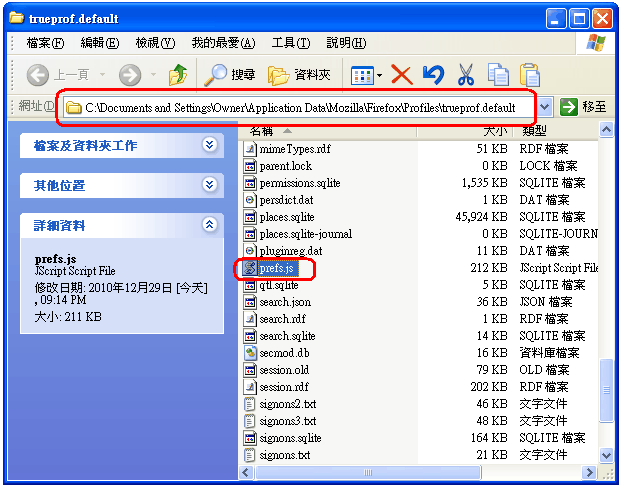This screenshot has width=621, height=487.
Task: Select the places.sqlite file icon
Action: [250, 217]
